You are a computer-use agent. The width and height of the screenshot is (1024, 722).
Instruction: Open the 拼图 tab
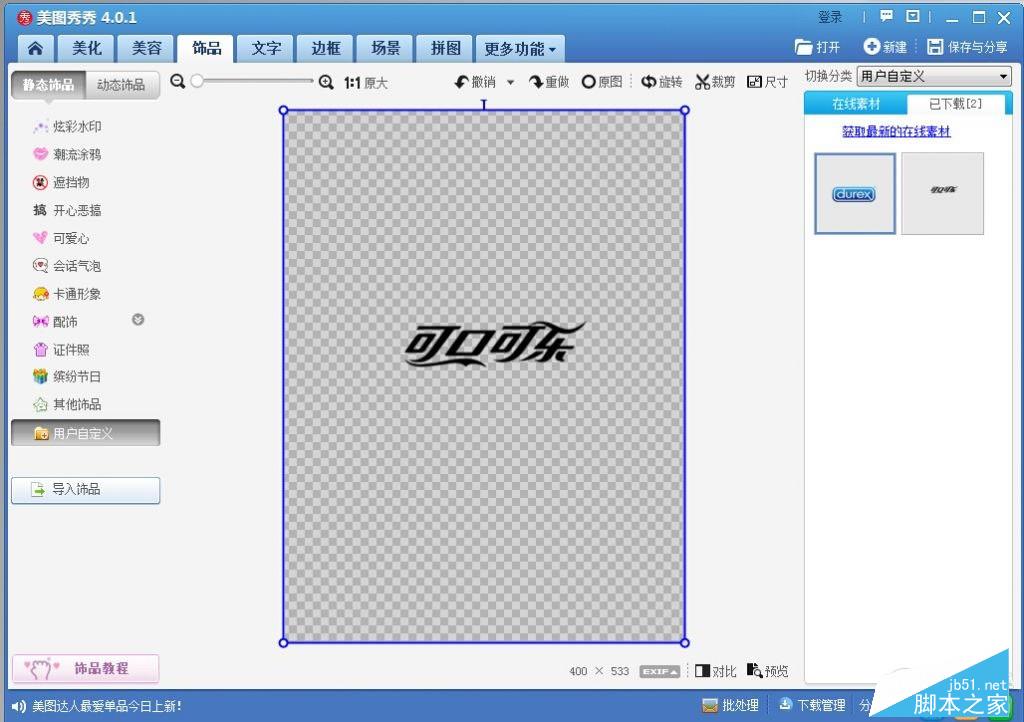point(445,48)
